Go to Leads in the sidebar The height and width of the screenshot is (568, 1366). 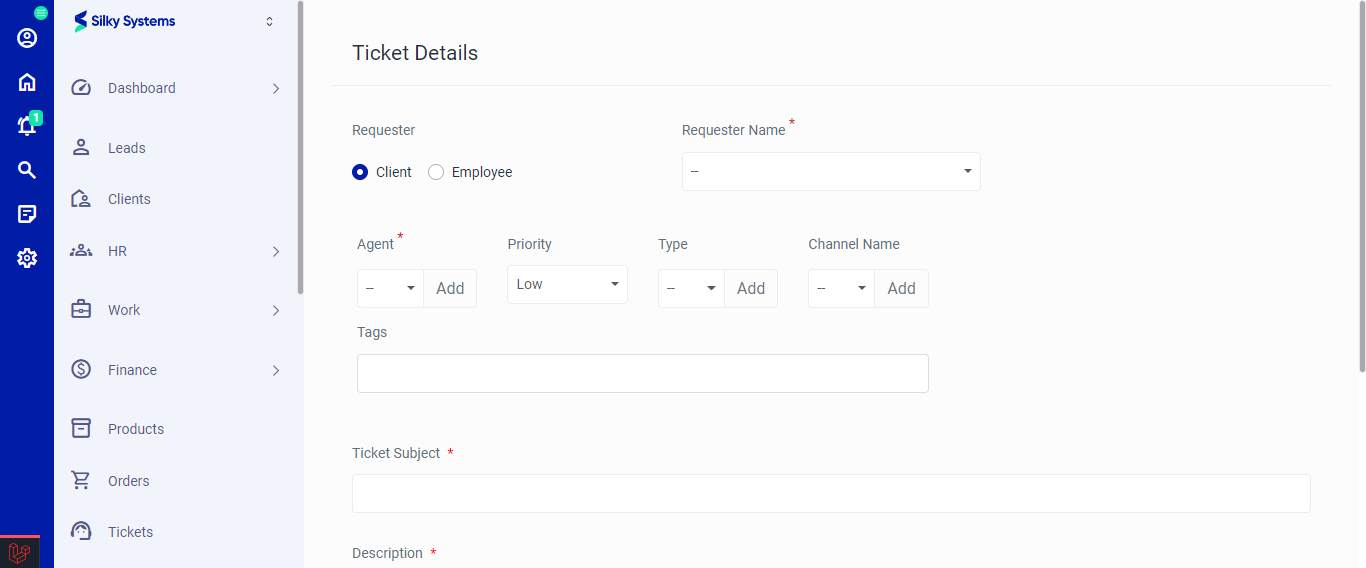coord(127,148)
